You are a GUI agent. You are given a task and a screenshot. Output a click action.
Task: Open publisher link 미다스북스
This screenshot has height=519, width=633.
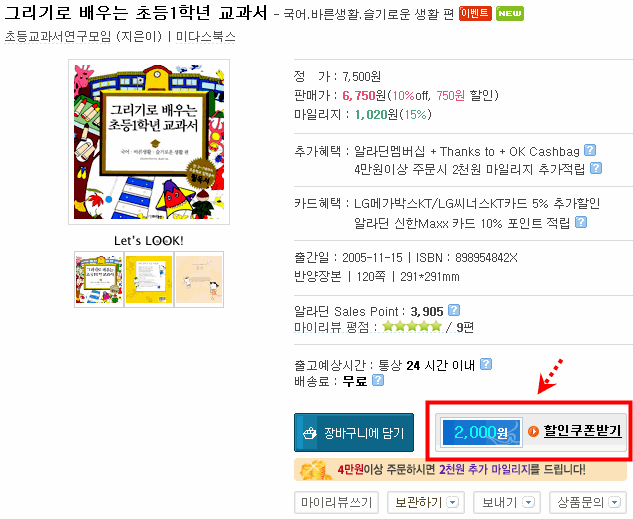point(205,36)
